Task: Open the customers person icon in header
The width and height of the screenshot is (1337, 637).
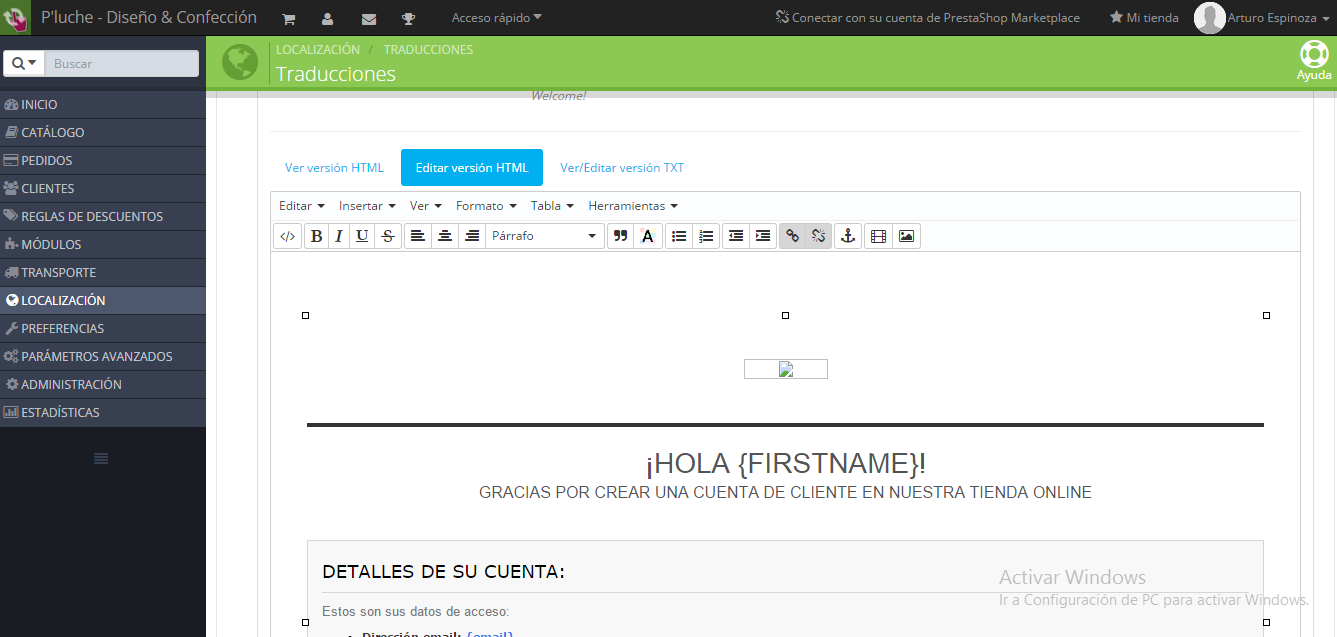Action: pos(328,18)
